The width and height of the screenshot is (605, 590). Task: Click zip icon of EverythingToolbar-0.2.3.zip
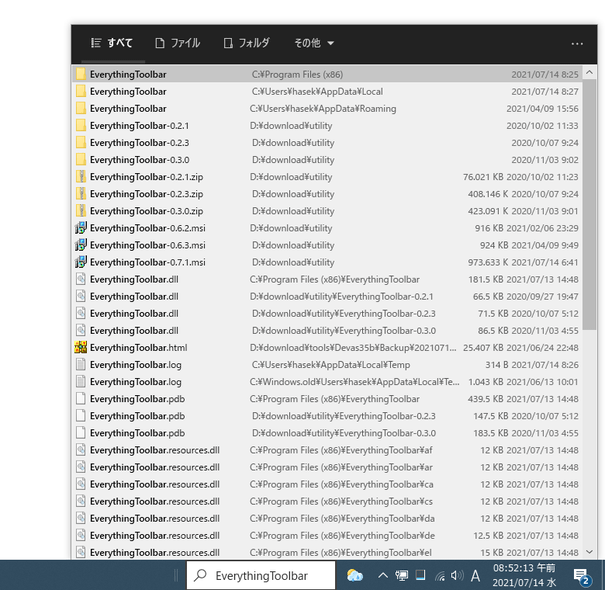click(81, 194)
